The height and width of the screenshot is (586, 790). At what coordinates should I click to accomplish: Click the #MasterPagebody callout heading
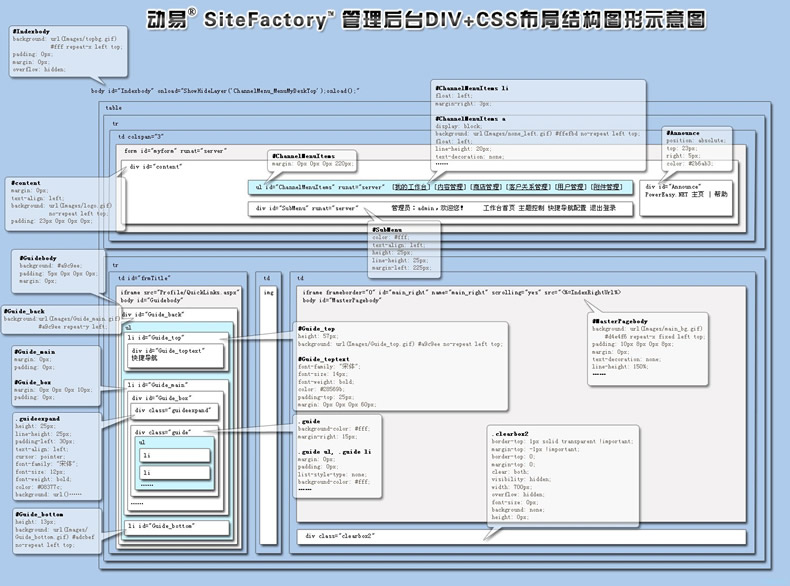coord(620,321)
